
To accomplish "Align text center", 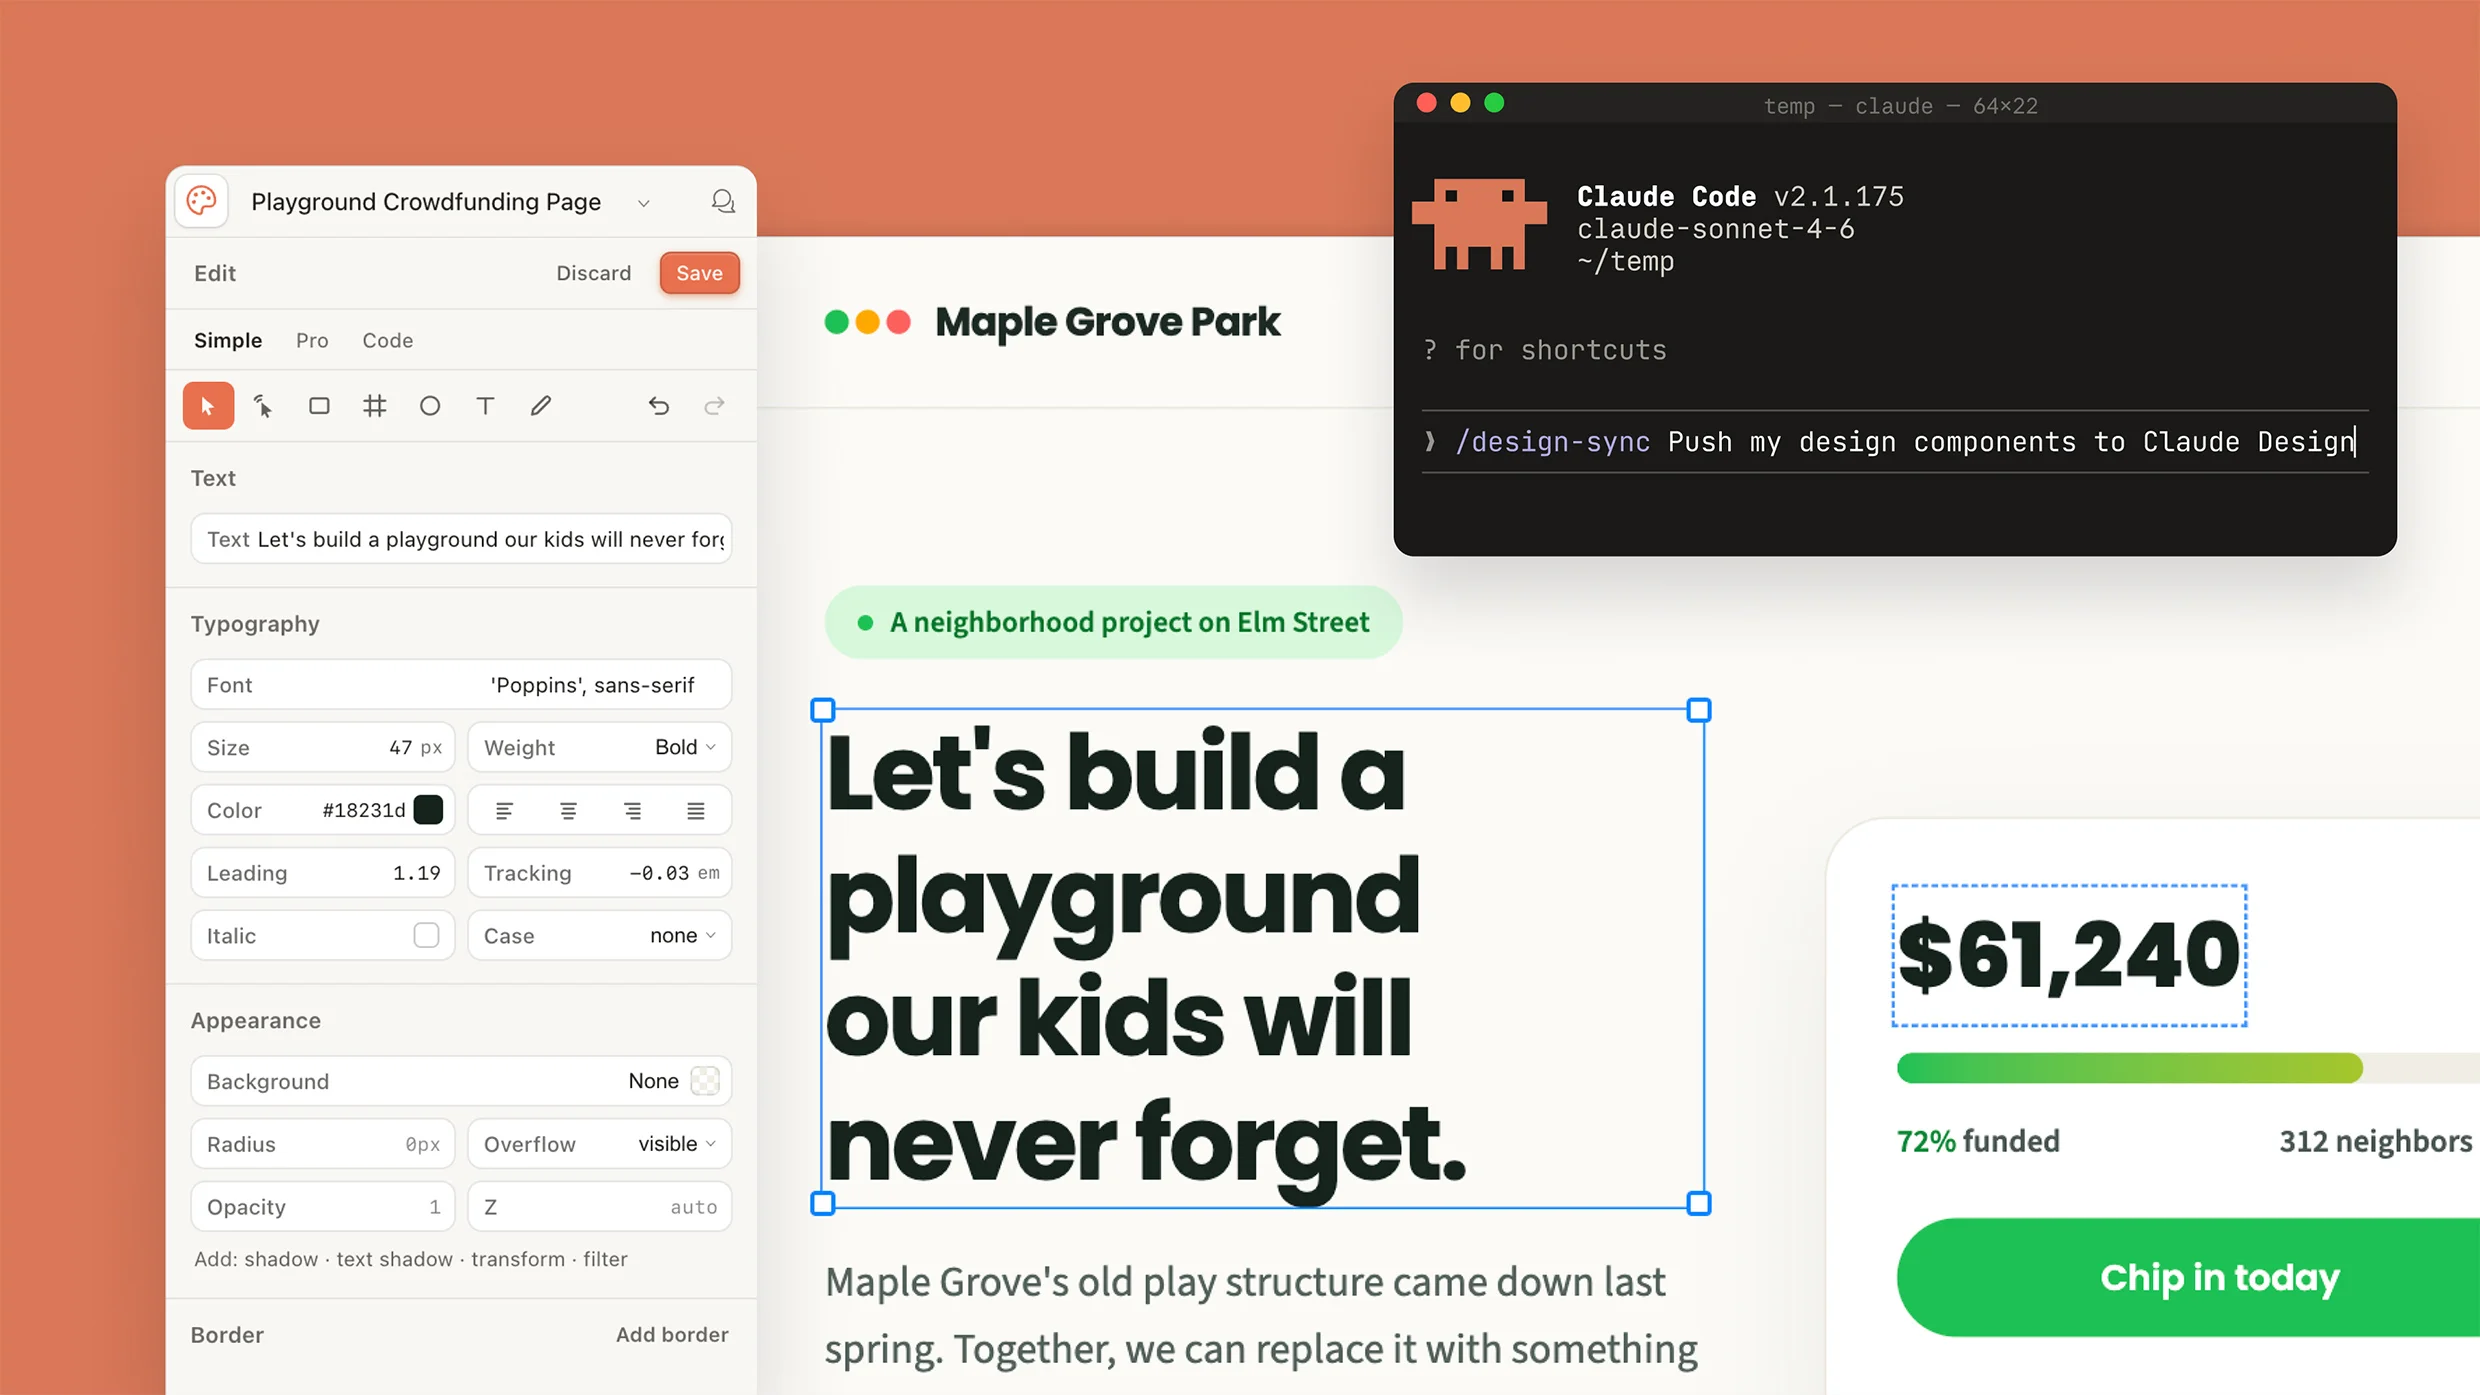I will point(568,811).
